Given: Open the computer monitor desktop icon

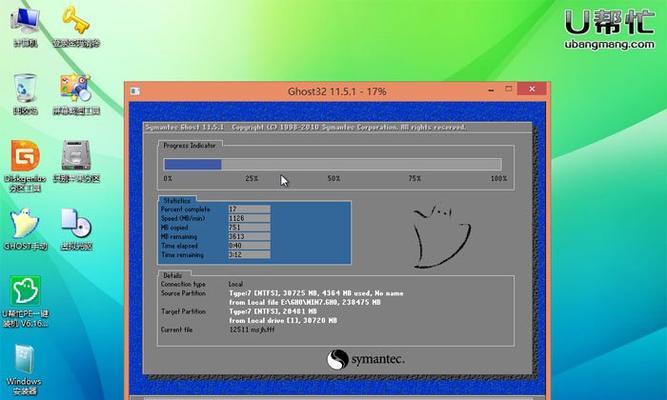Looking at the screenshot, I should [26, 20].
